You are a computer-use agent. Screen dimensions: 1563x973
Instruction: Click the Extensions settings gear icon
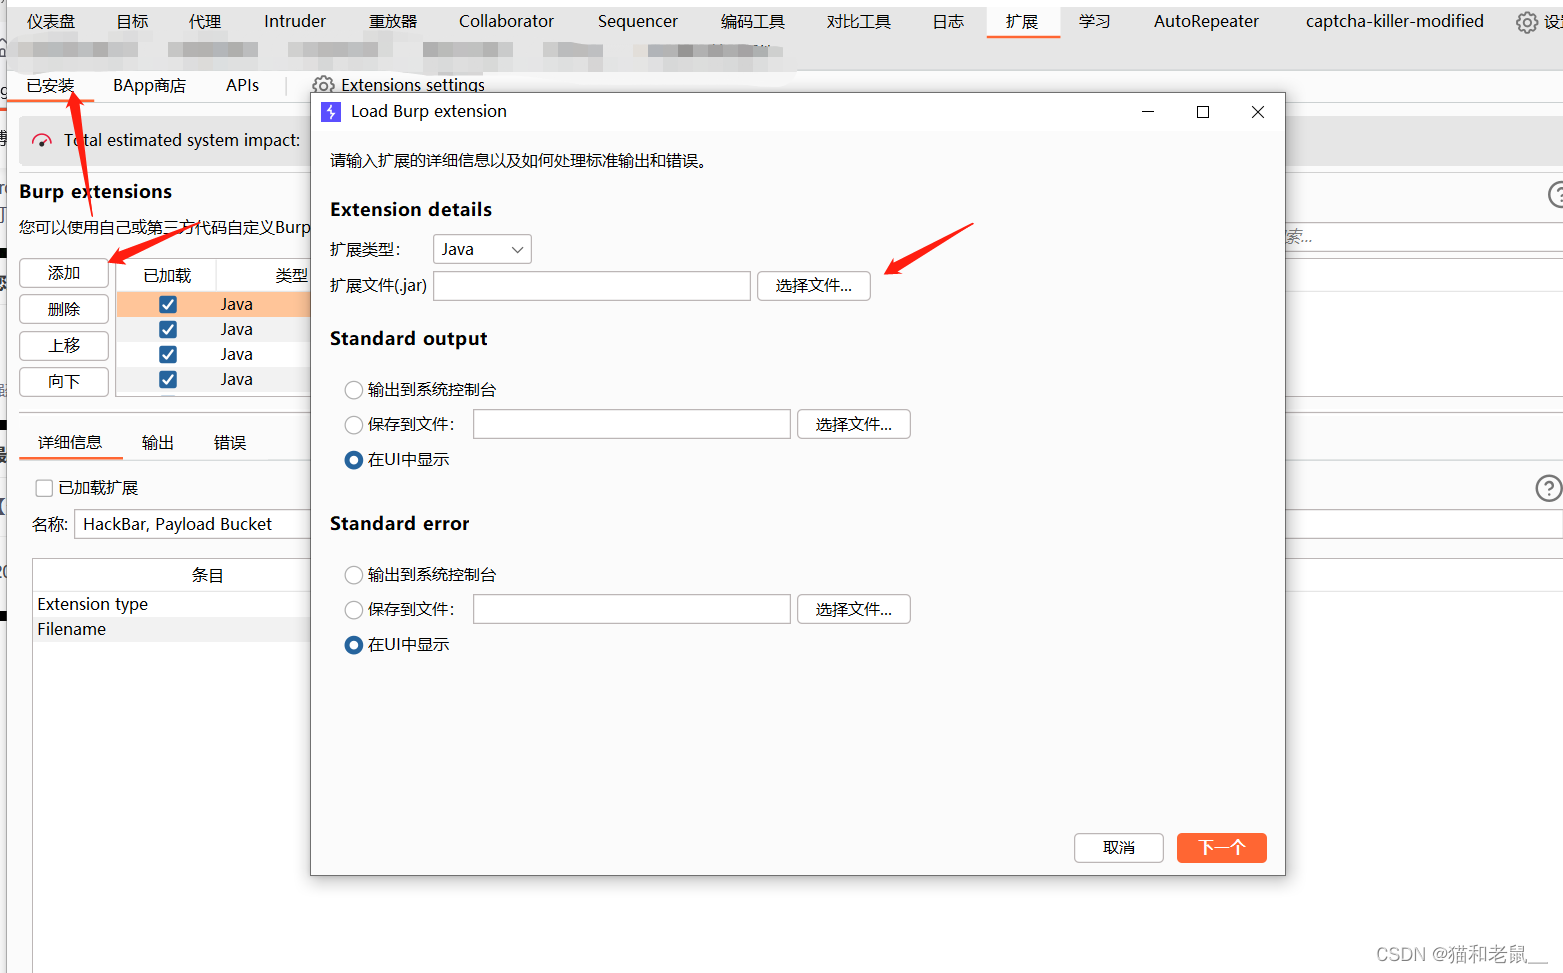point(323,85)
